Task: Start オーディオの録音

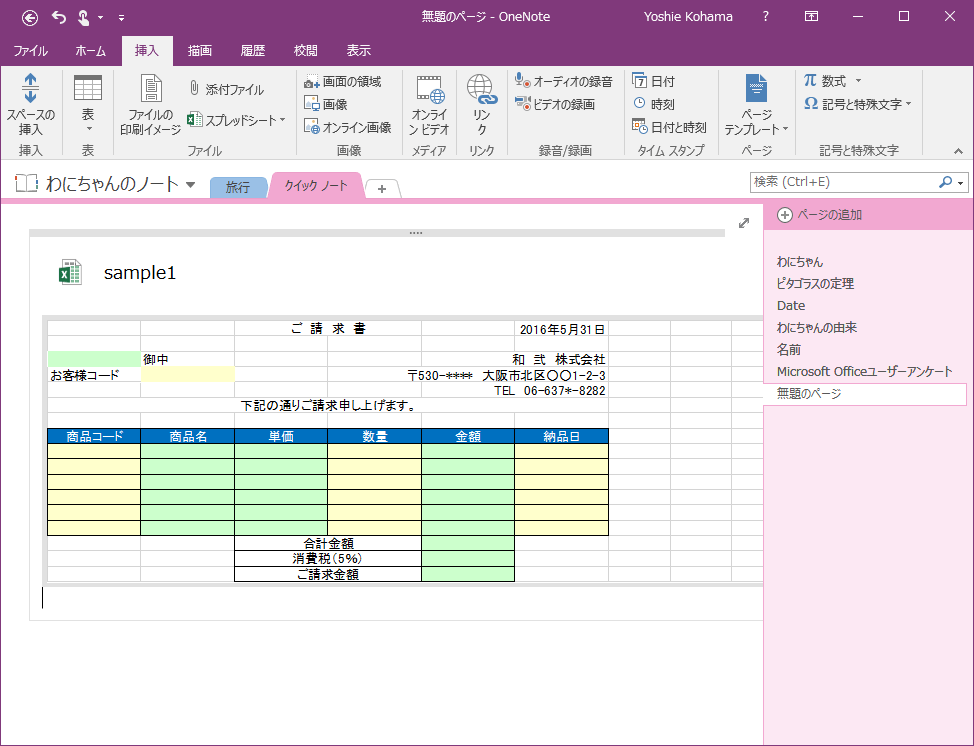Action: tap(563, 81)
